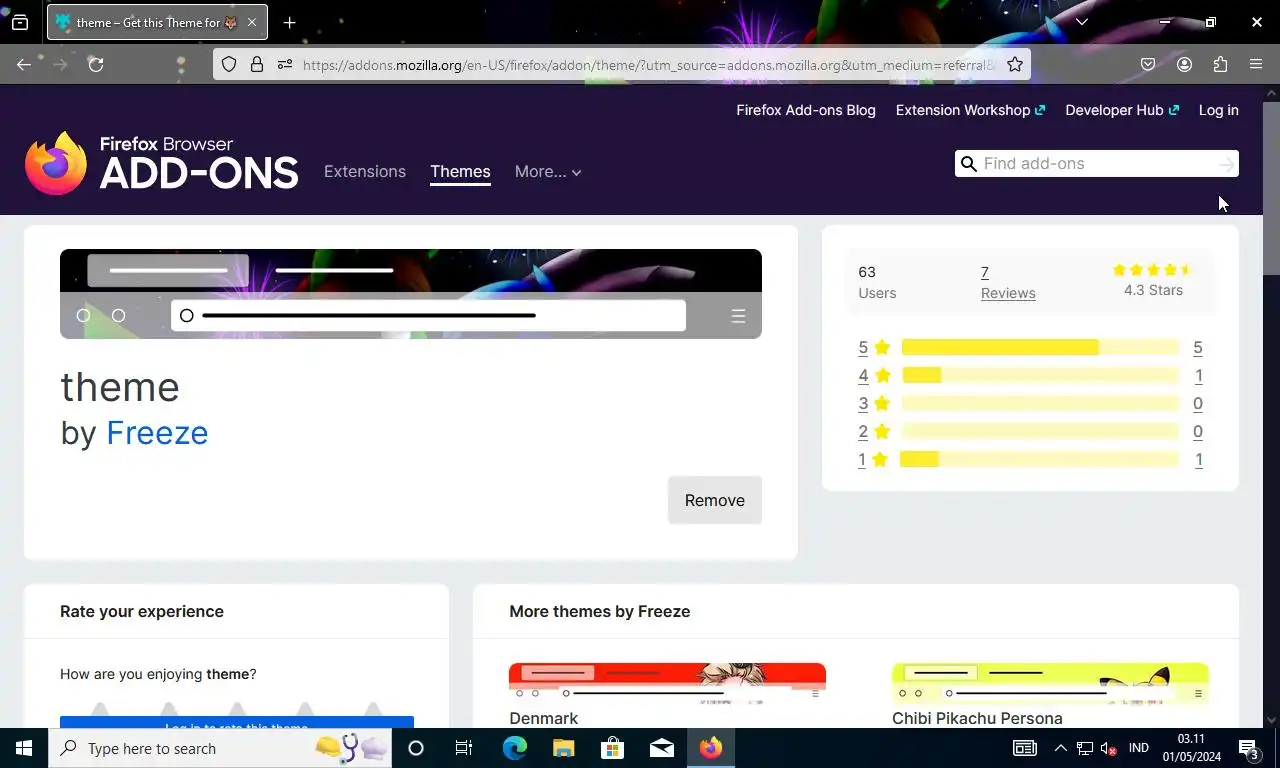Viewport: 1280px width, 768px height.
Task: Open the notifications center icon
Action: 1250,748
